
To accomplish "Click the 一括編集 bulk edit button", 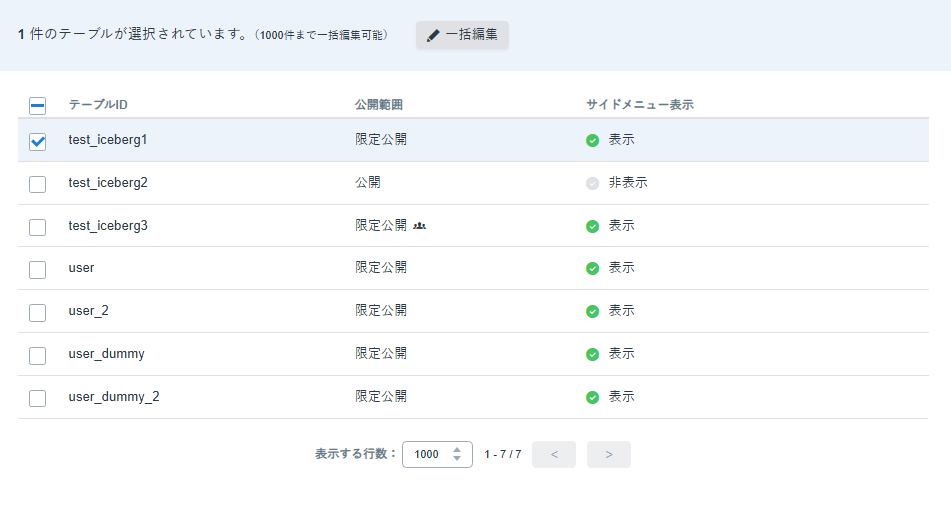I will tap(462, 35).
